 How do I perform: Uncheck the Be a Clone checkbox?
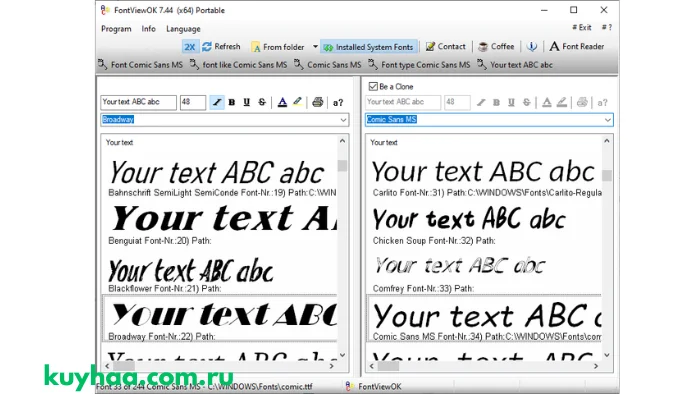point(373,86)
